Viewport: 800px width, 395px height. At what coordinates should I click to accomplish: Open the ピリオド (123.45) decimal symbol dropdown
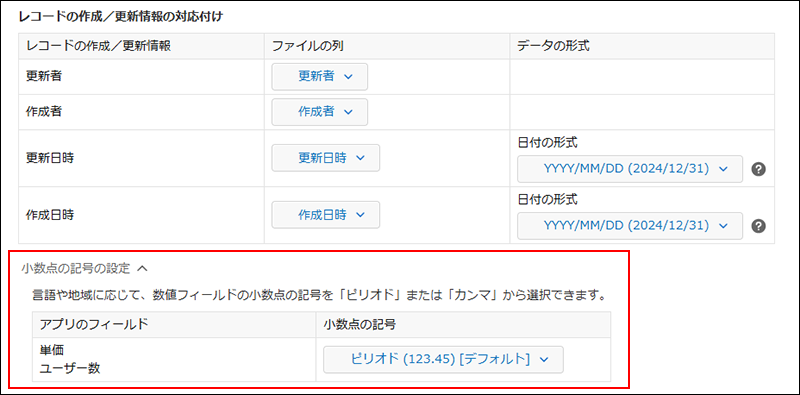point(443,359)
